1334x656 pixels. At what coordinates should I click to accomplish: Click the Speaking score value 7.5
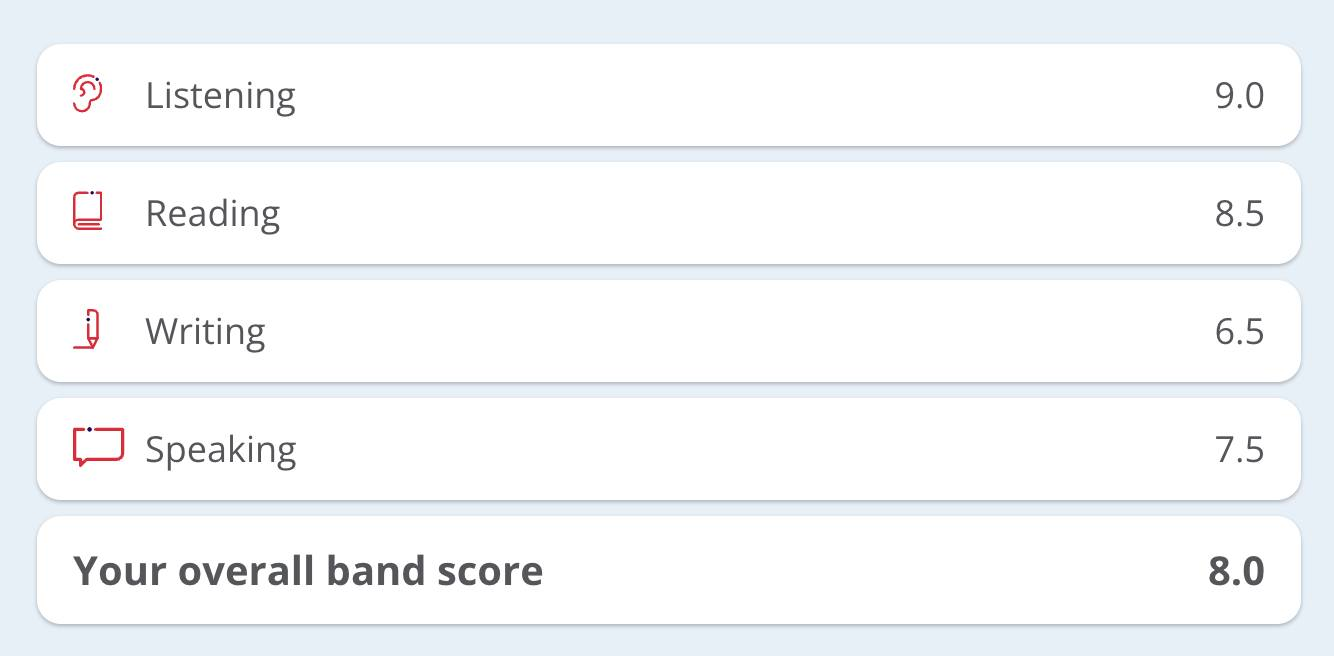[1239, 450]
